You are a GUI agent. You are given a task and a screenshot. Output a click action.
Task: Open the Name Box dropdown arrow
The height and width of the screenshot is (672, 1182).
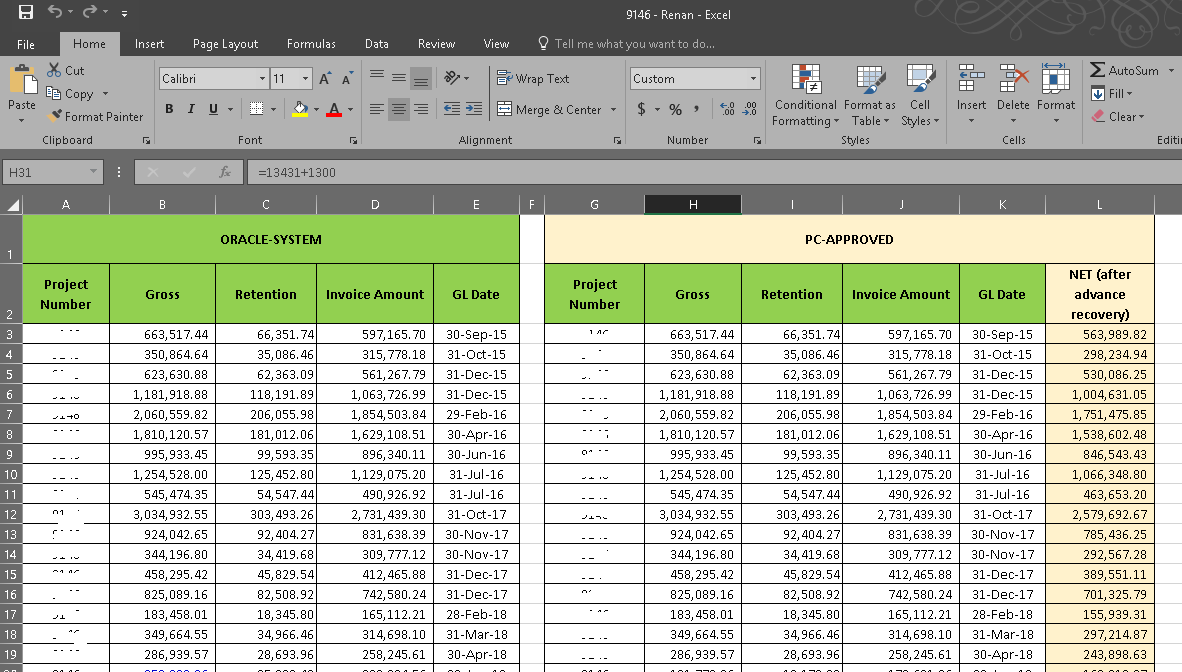point(94,172)
